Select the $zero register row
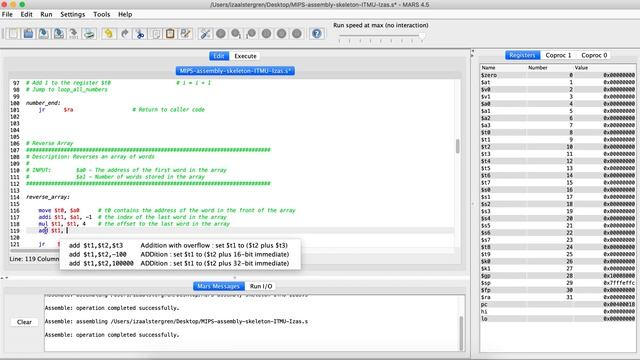The width and height of the screenshot is (640, 360). (x=558, y=75)
